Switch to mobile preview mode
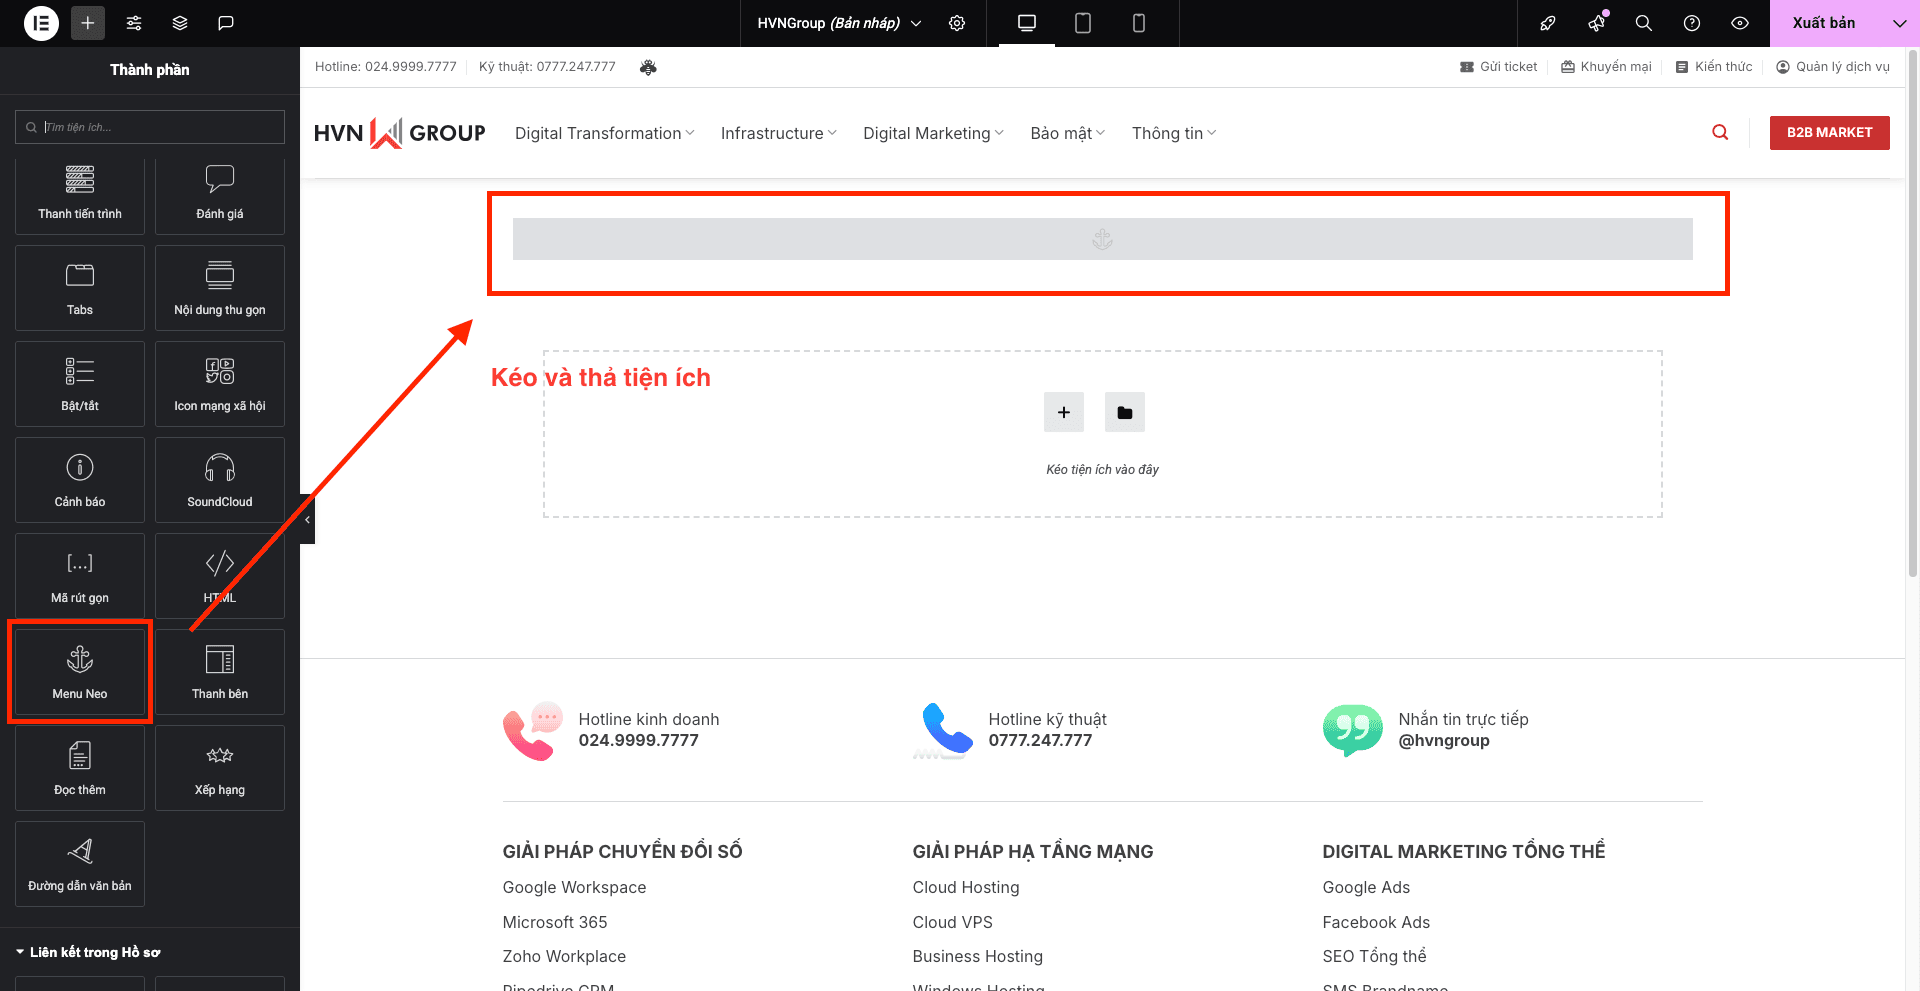The height and width of the screenshot is (991, 1920). point(1138,23)
